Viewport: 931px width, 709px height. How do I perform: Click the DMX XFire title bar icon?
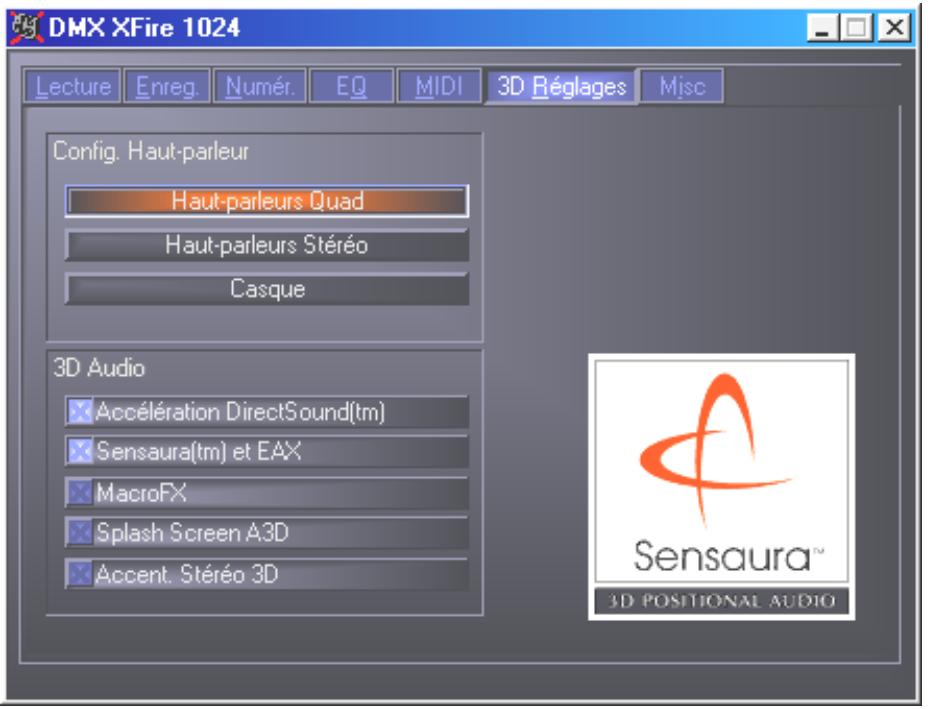click(26, 27)
